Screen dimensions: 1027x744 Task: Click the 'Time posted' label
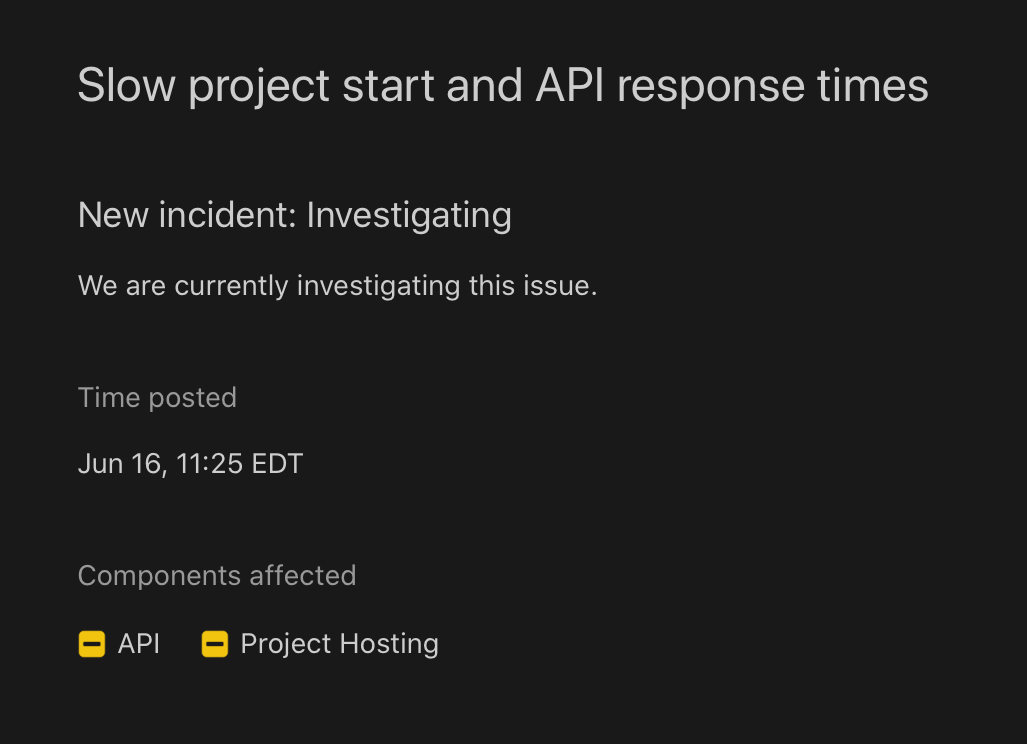click(157, 398)
